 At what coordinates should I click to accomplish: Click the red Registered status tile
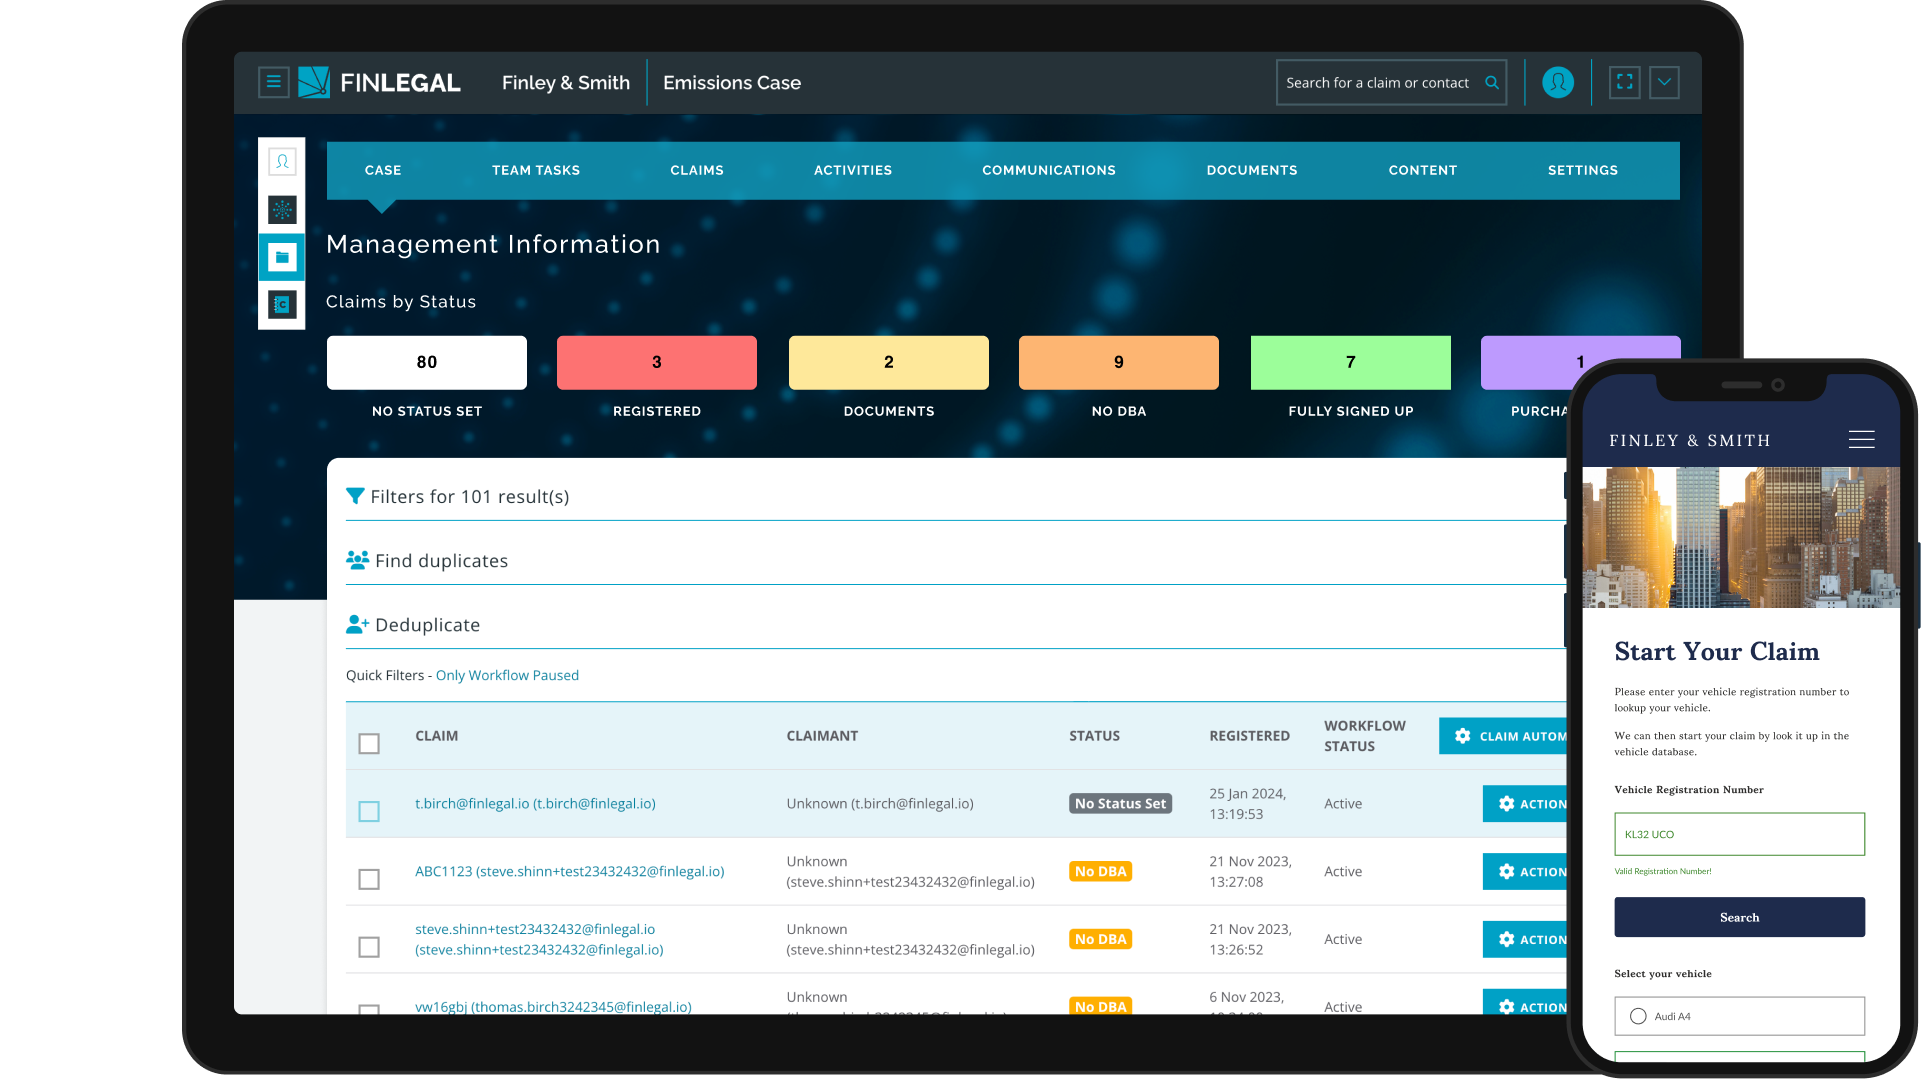[x=656, y=362]
